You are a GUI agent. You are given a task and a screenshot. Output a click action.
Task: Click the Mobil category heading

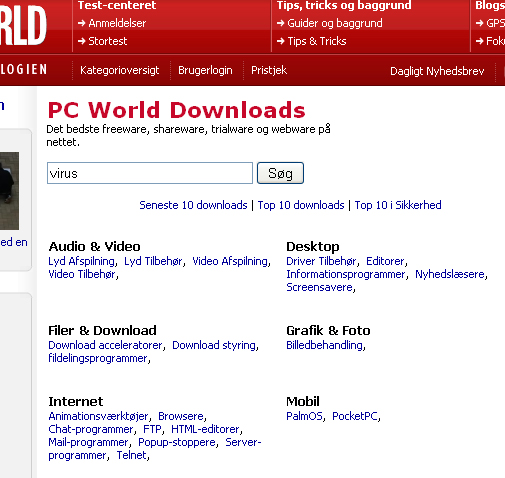pos(303,401)
